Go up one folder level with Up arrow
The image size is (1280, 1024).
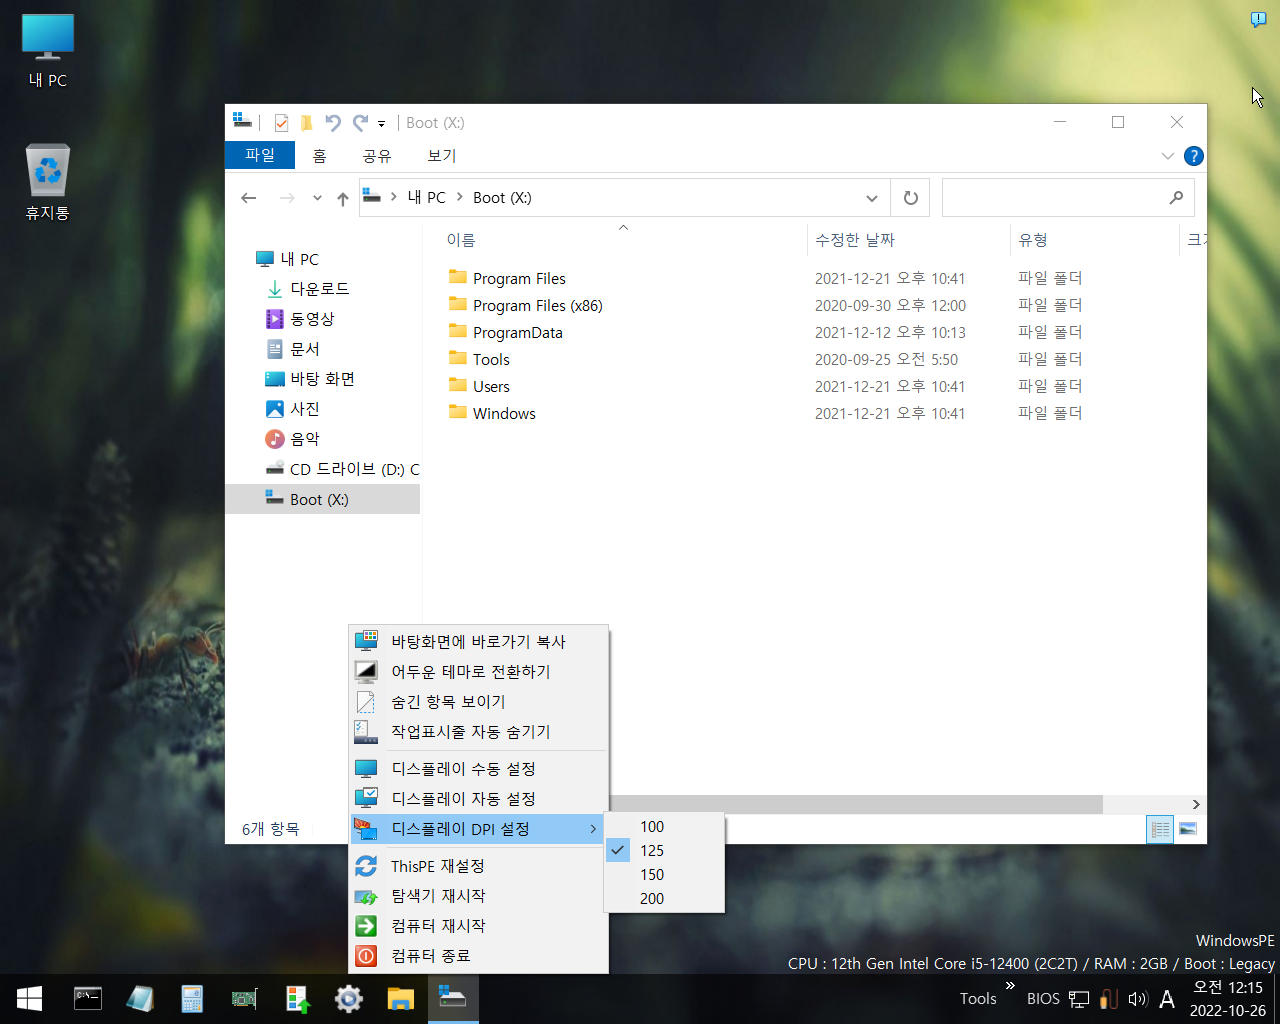click(x=343, y=198)
